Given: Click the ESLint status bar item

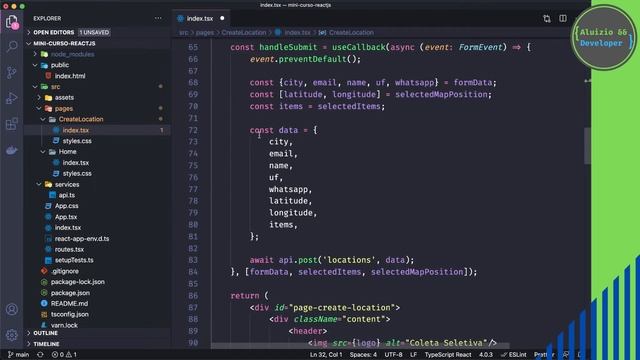Looking at the screenshot, I should 514,355.
